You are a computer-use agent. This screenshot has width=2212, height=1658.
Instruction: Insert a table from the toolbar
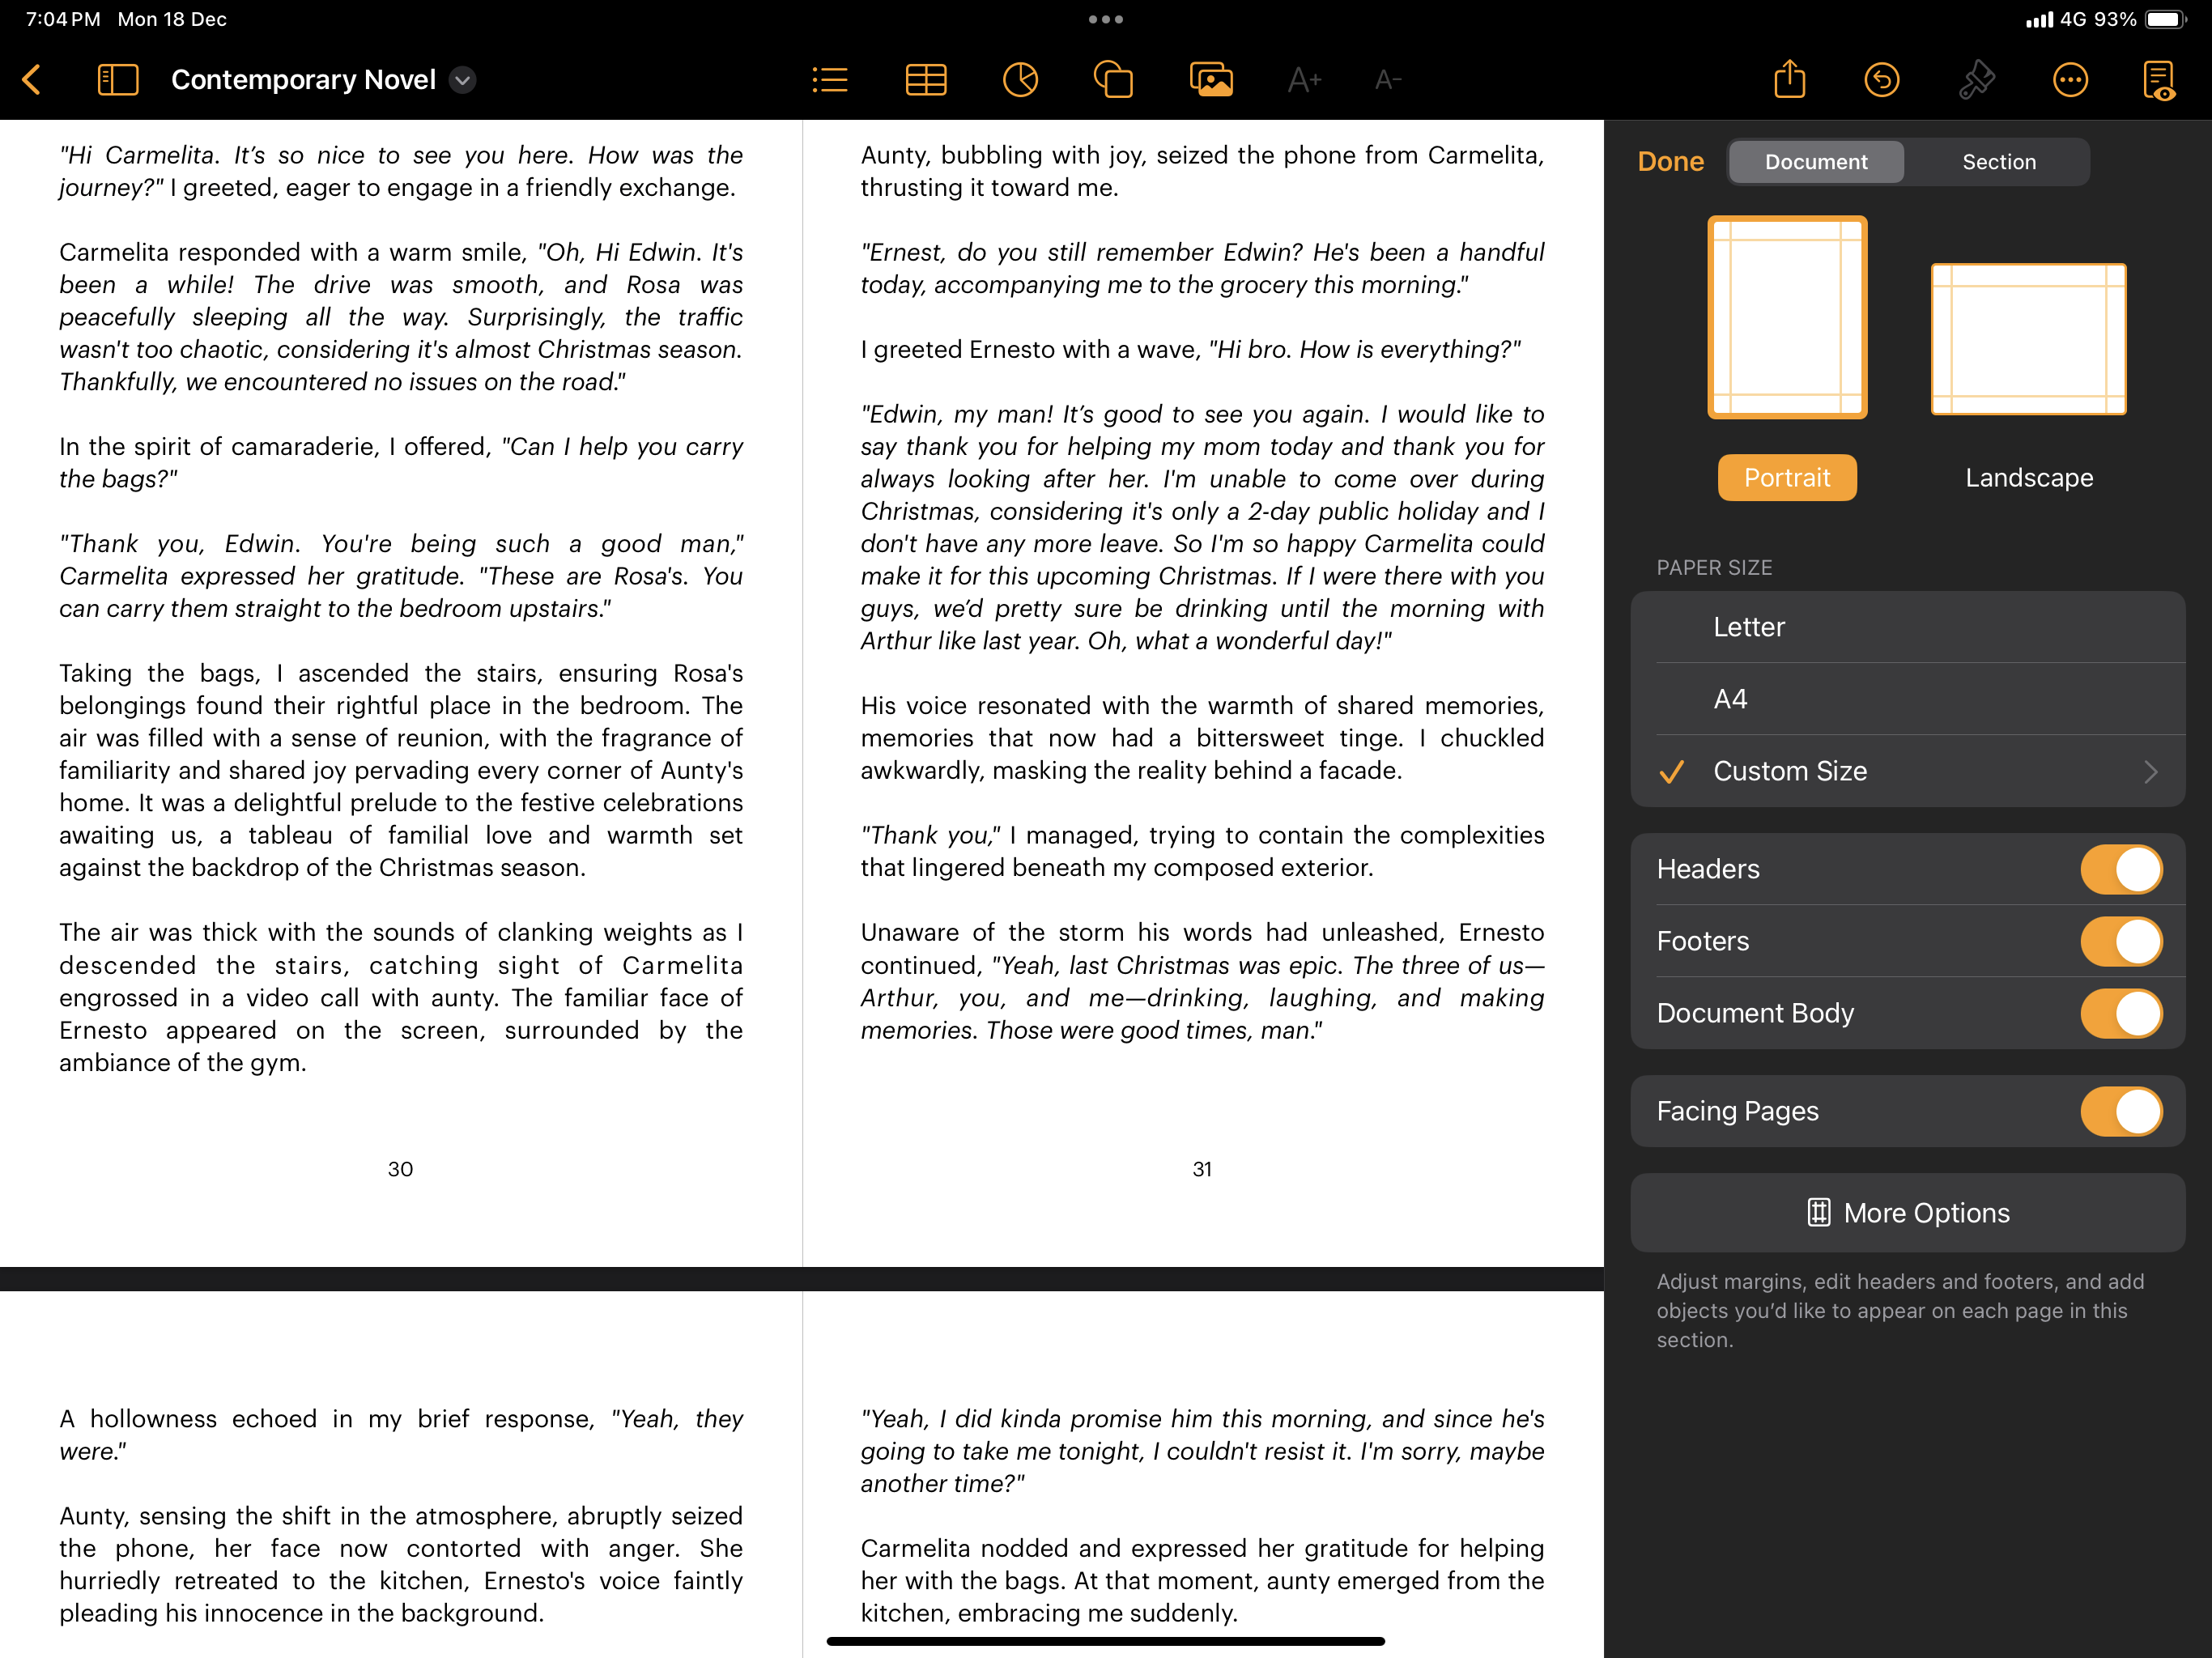click(925, 80)
